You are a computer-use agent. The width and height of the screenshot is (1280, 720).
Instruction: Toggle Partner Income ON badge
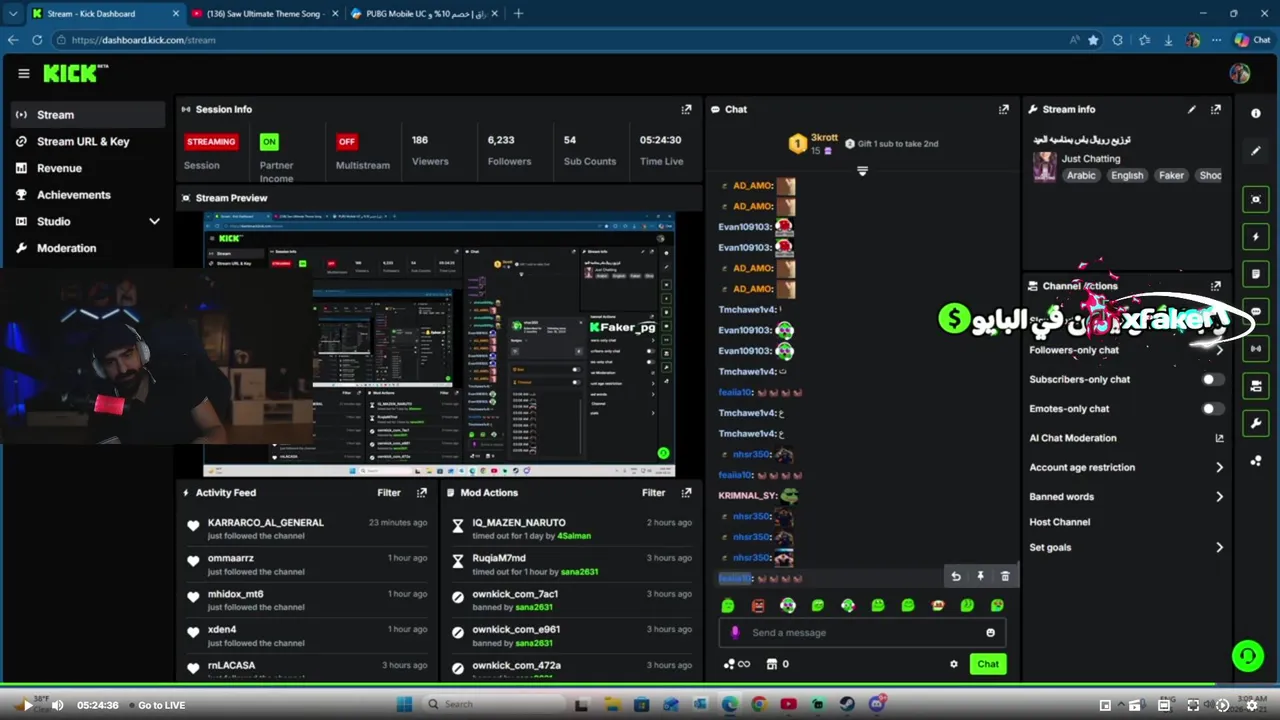[x=269, y=142]
